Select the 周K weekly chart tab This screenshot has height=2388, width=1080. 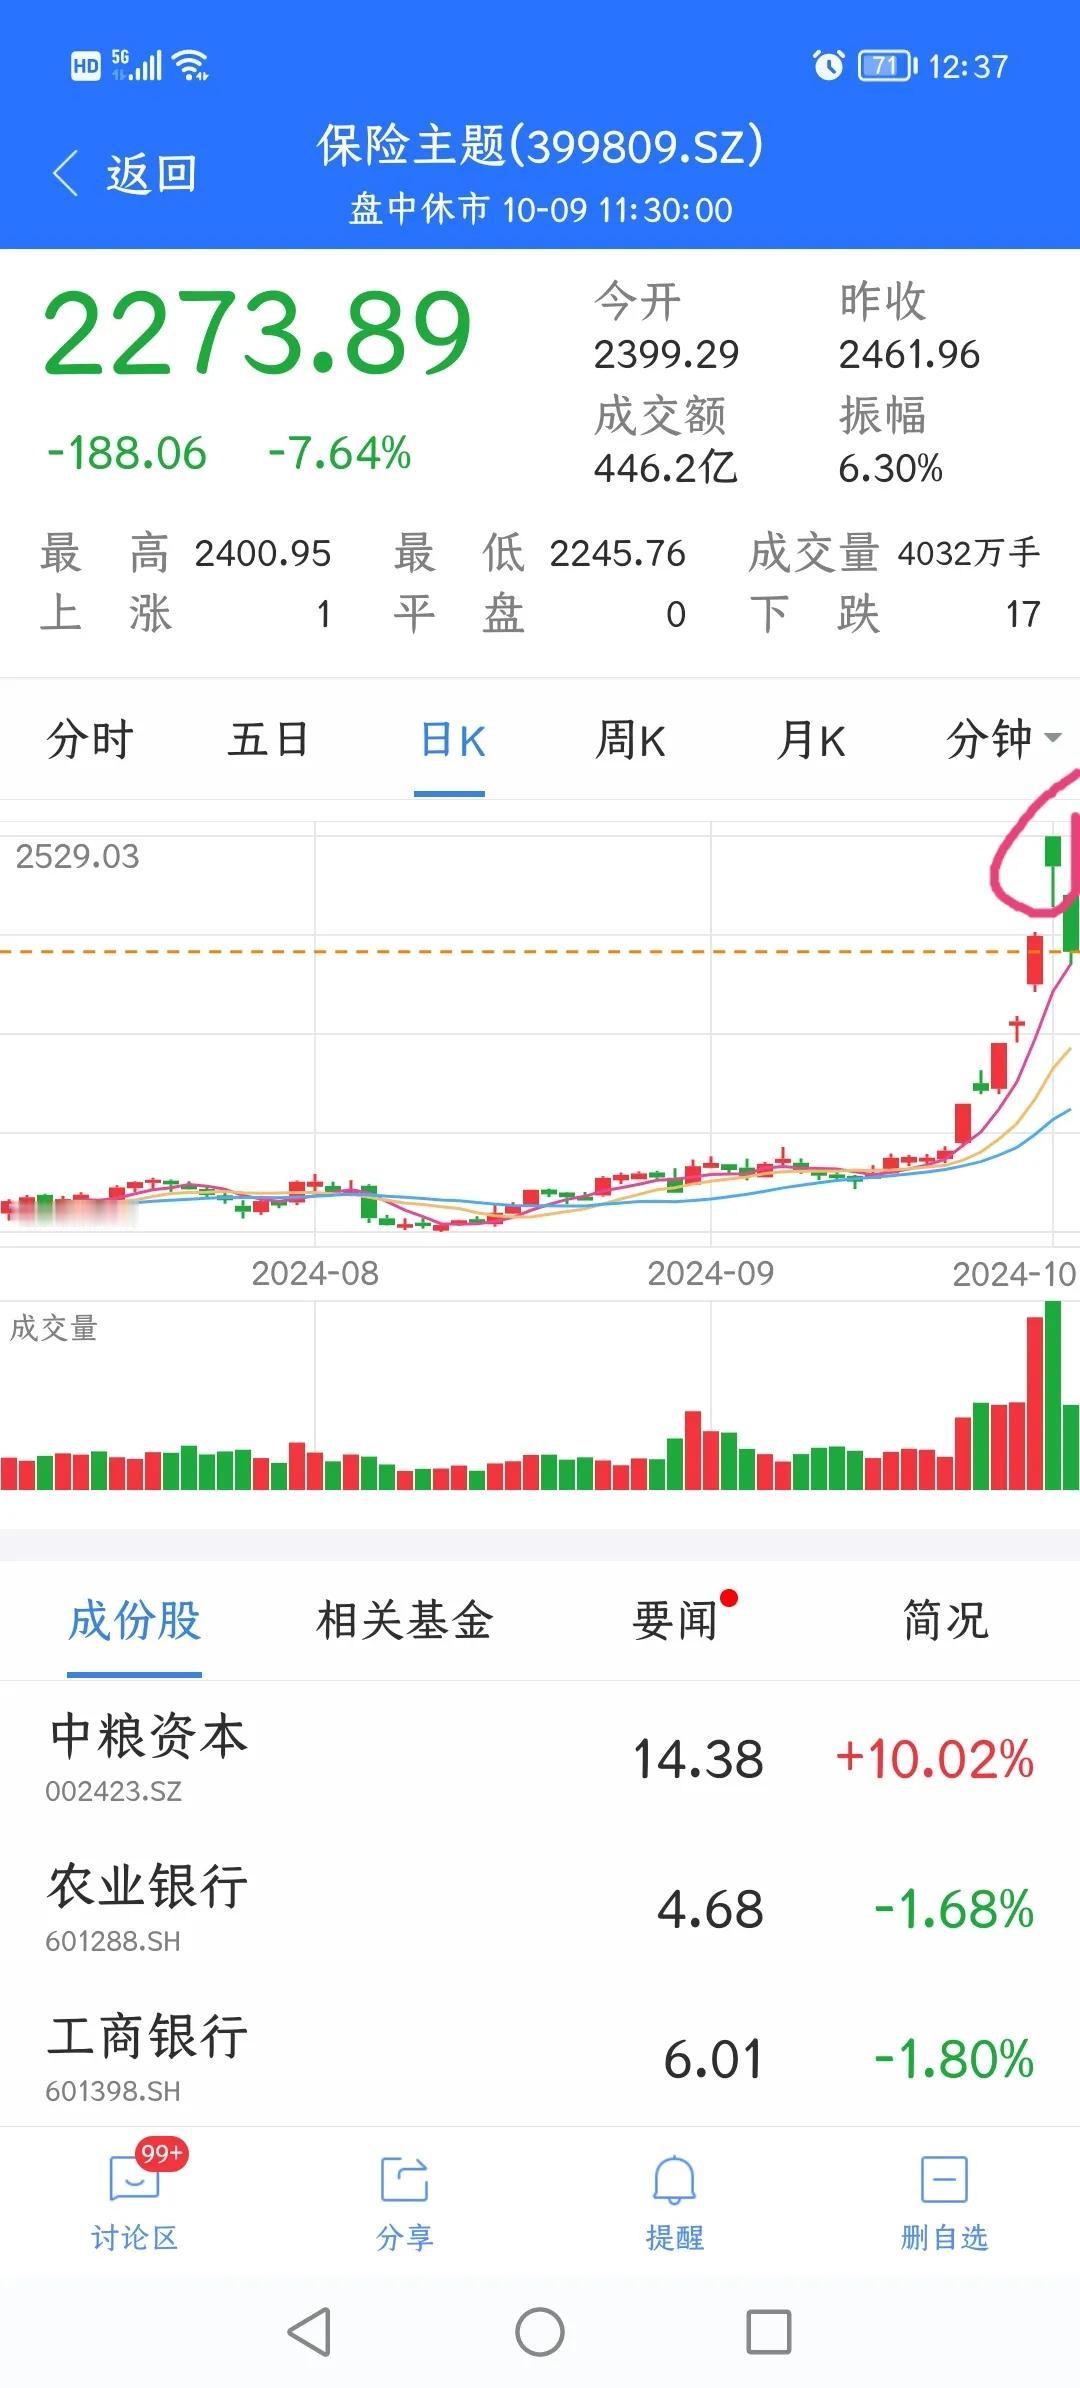click(630, 740)
